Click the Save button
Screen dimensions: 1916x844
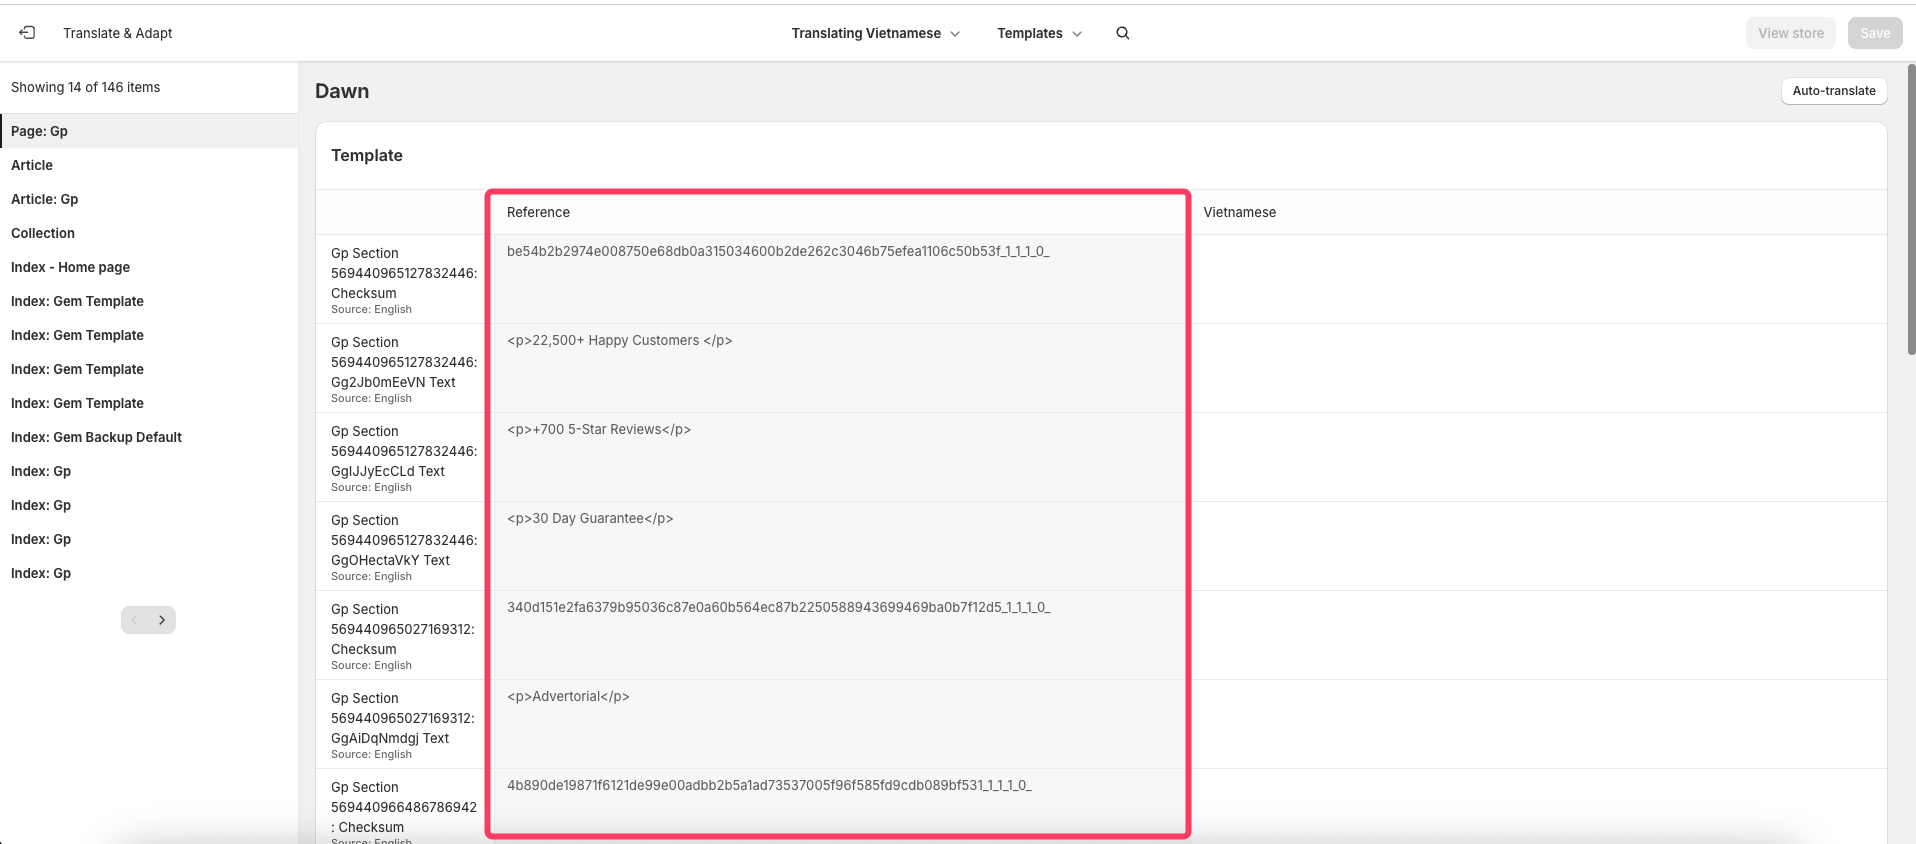1874,33
